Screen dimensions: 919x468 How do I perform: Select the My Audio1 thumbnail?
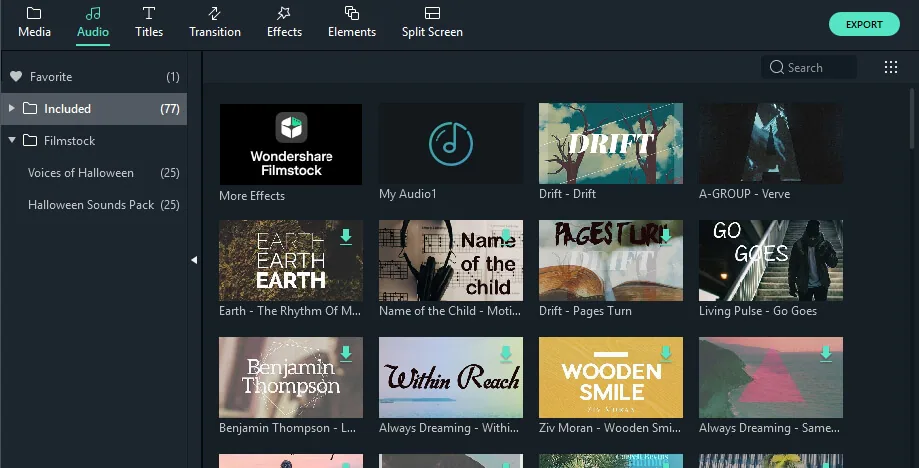click(451, 144)
